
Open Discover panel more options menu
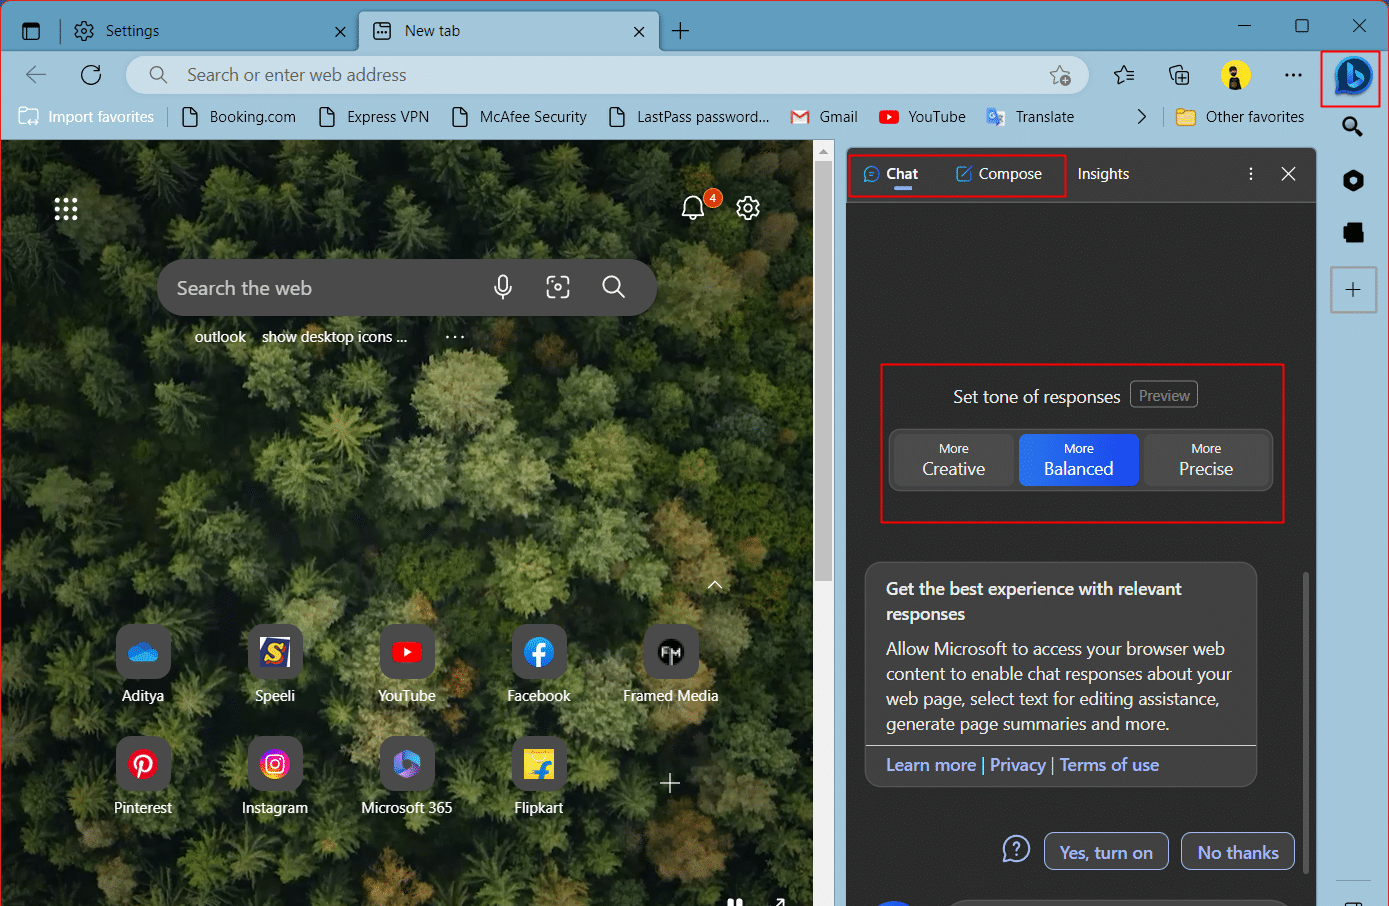click(1251, 174)
